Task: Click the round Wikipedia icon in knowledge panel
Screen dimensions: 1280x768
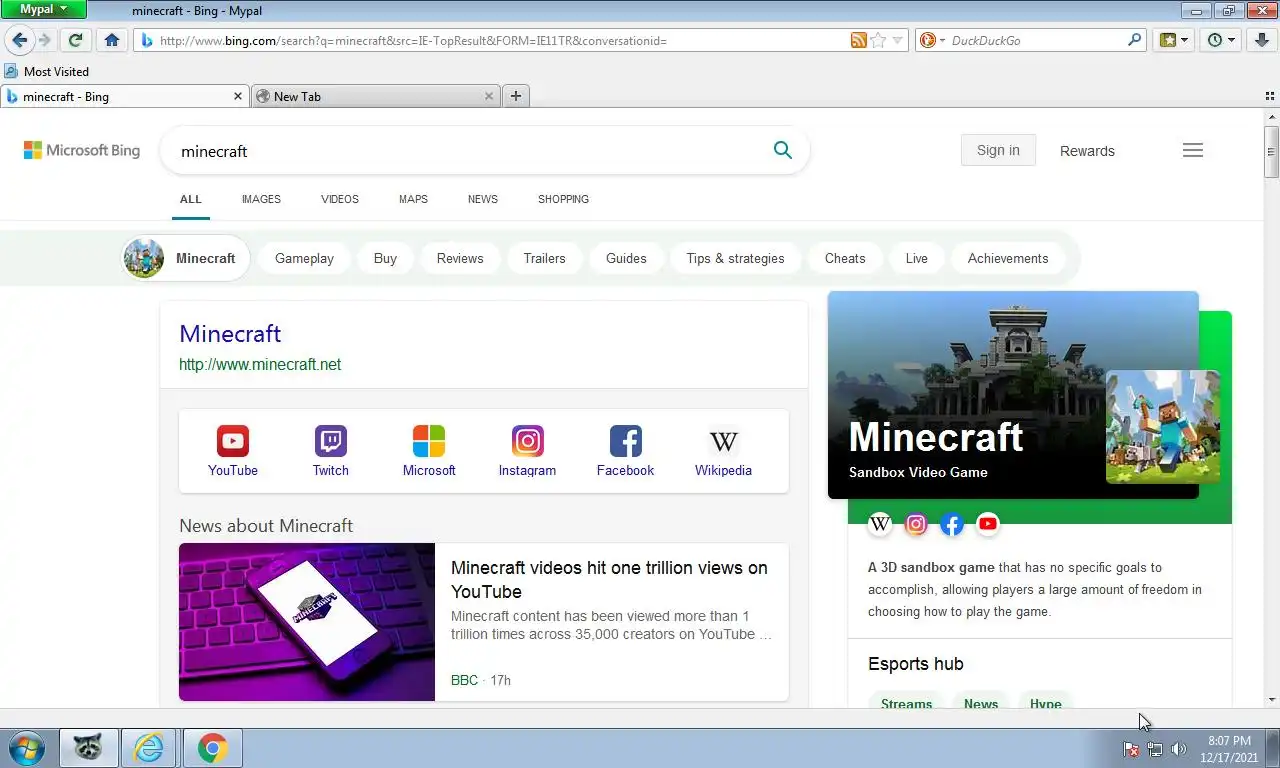Action: pyautogui.click(x=880, y=523)
